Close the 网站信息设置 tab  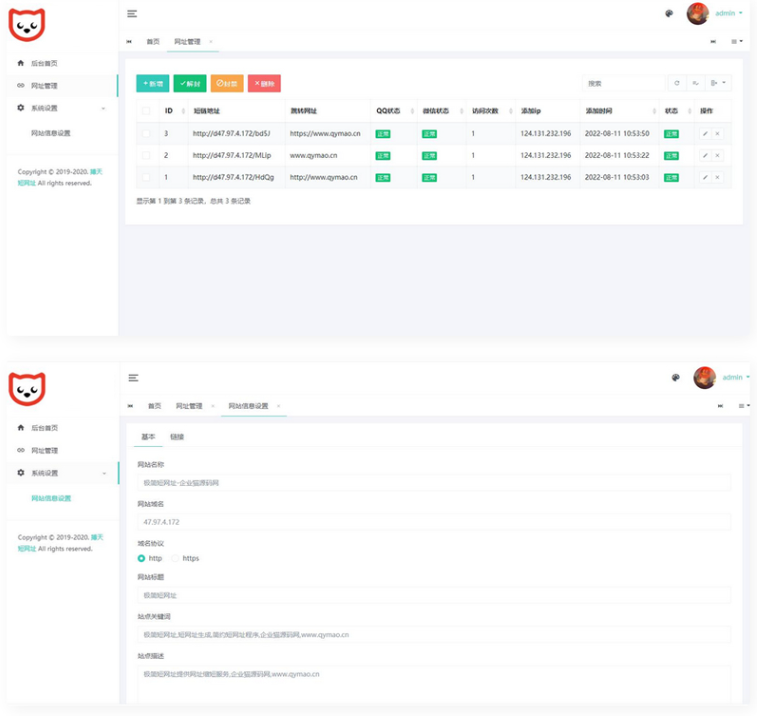278,406
